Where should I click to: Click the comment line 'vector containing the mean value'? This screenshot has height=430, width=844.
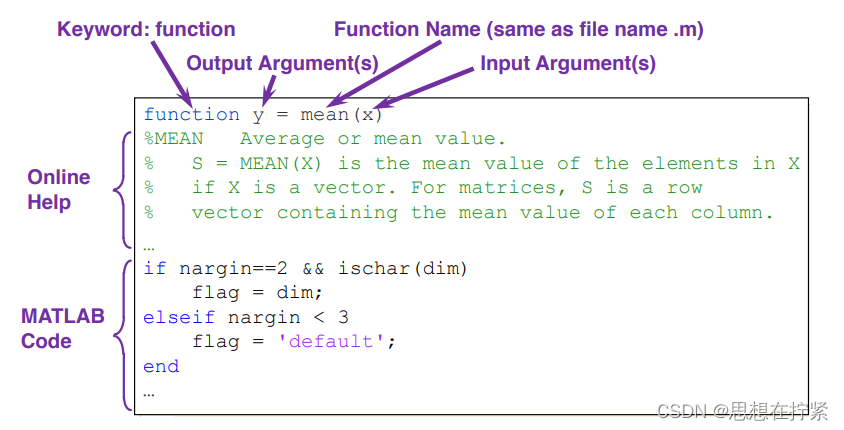(459, 213)
